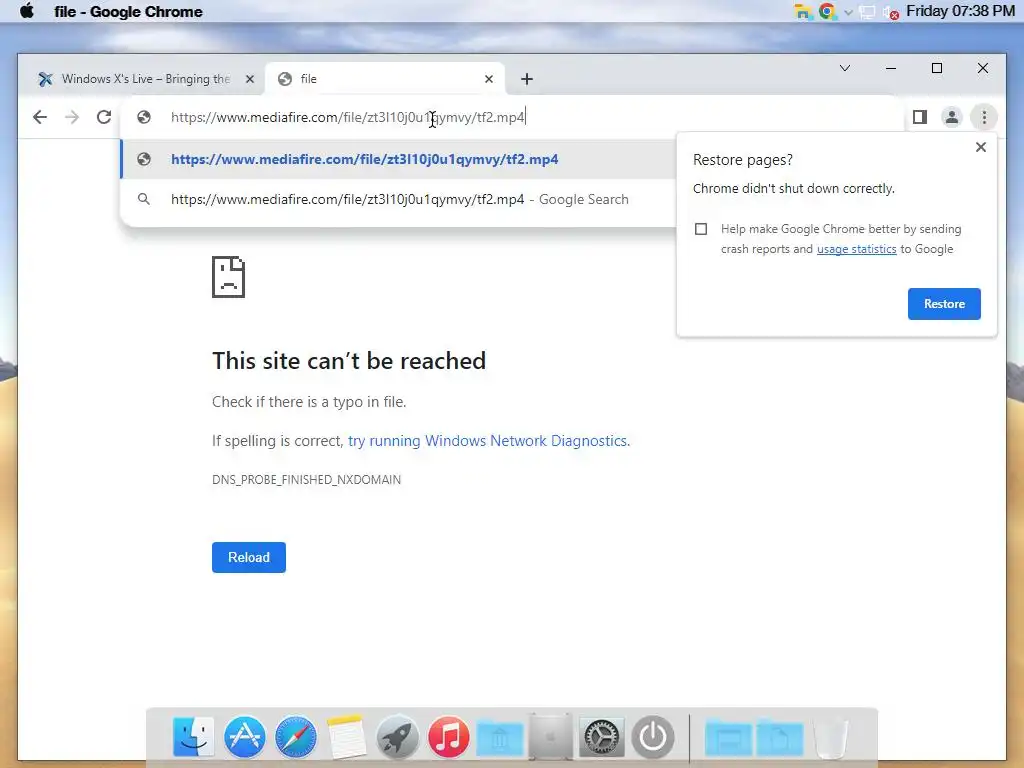Click Friday 07:38 PM clock
This screenshot has height=768, width=1024.
click(x=960, y=11)
